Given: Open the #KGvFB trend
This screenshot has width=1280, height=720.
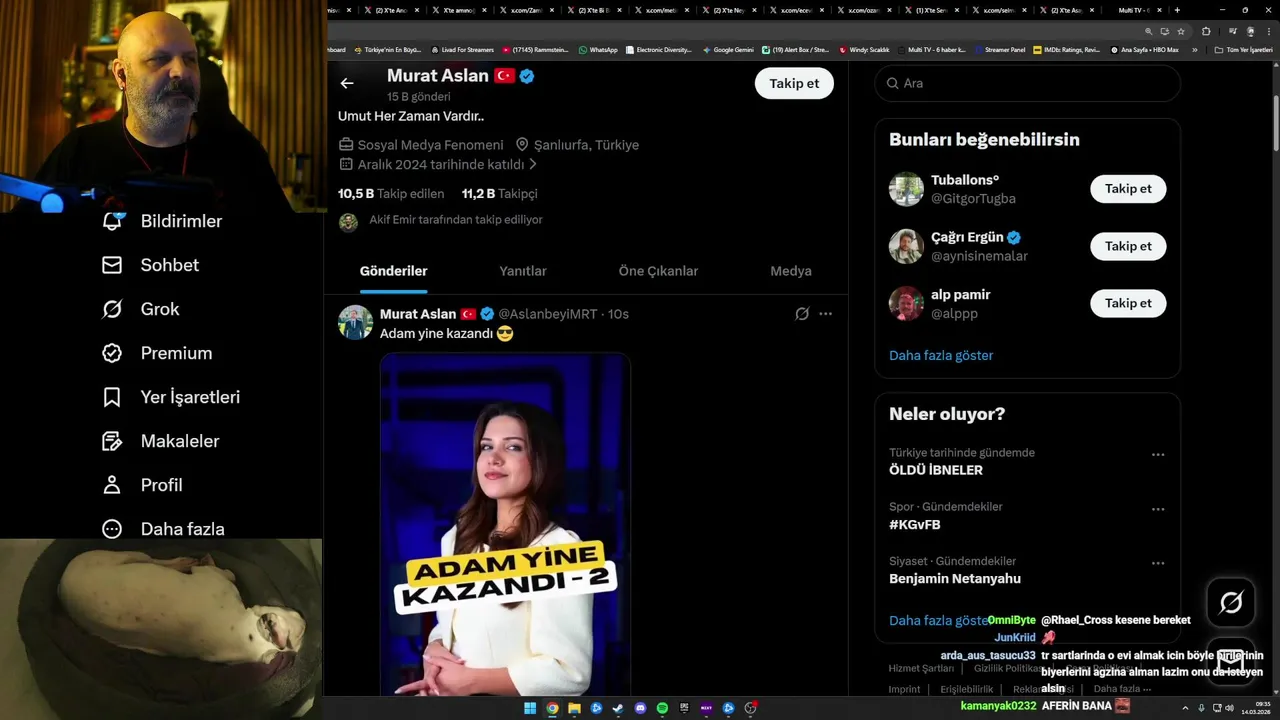Looking at the screenshot, I should coord(915,525).
